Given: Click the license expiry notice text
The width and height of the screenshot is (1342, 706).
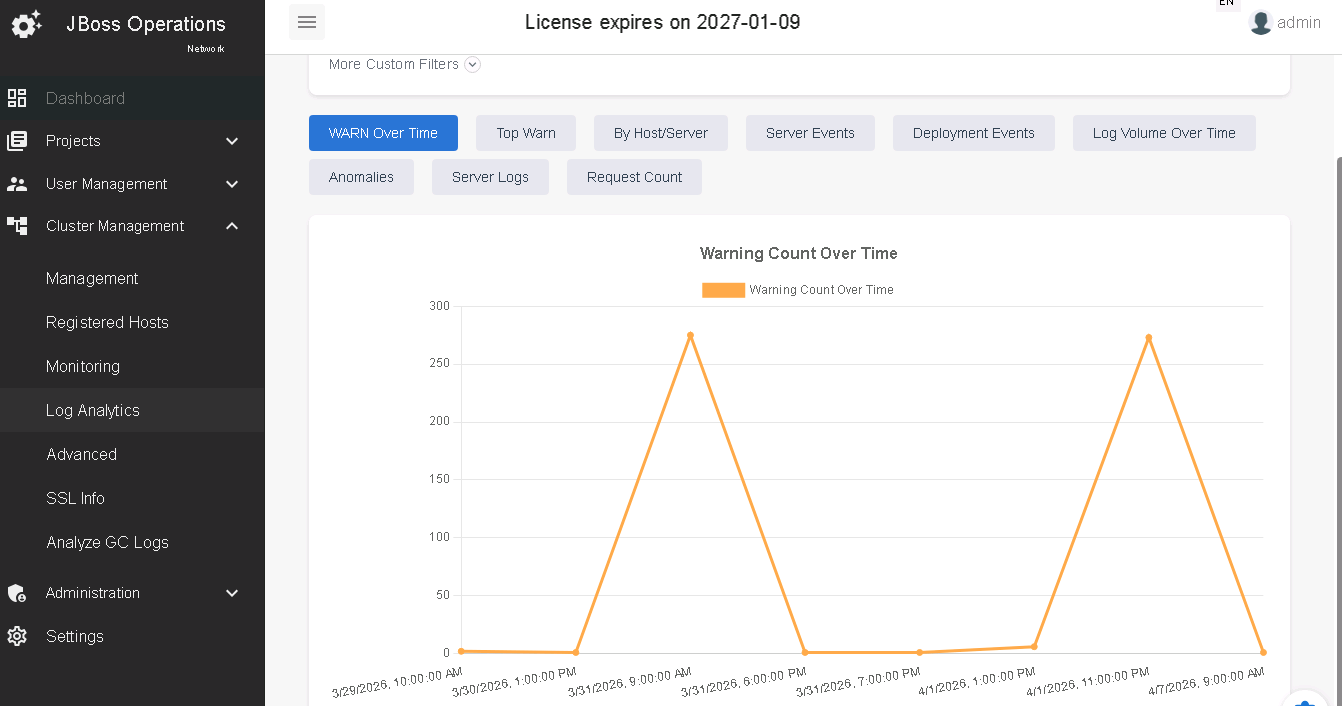Looking at the screenshot, I should pos(663,22).
